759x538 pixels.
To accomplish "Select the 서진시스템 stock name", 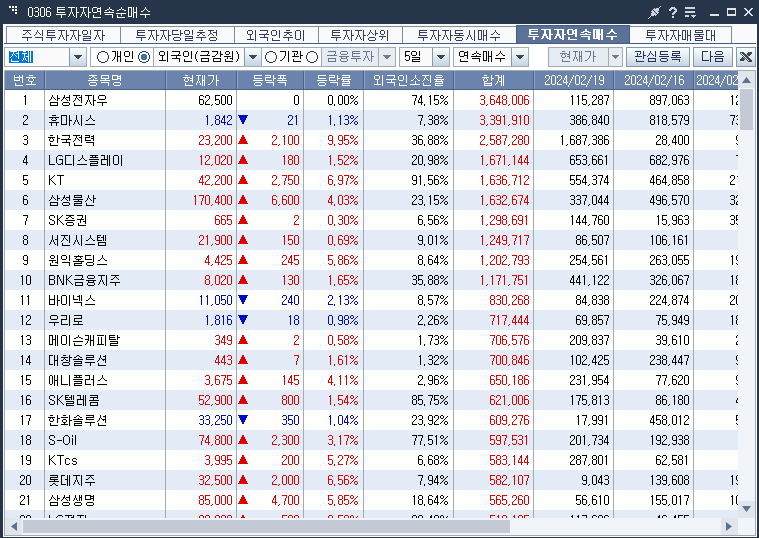I will pyautogui.click(x=77, y=240).
